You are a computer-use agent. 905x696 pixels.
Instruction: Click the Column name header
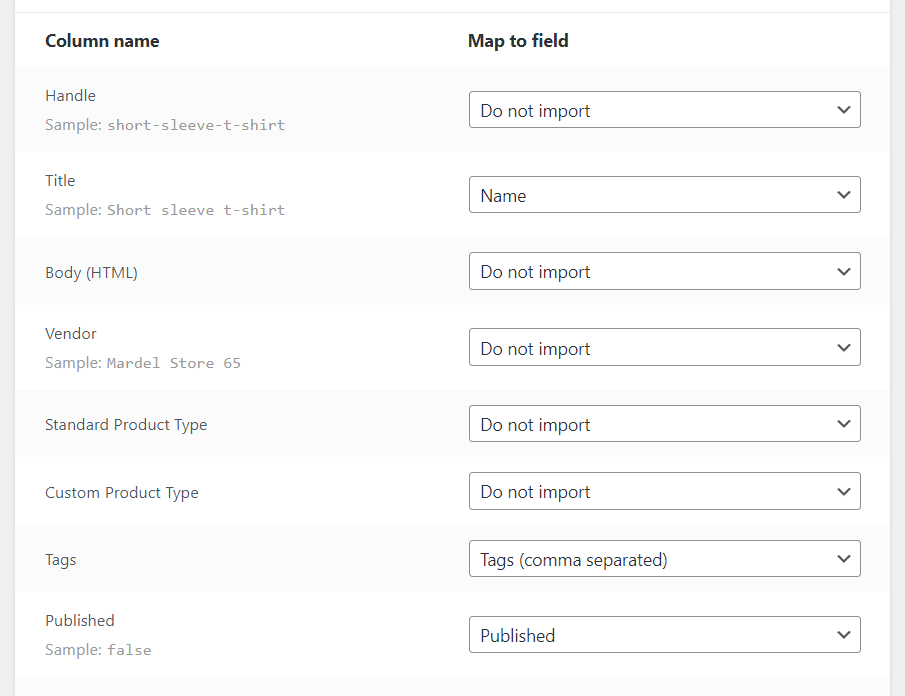(102, 41)
